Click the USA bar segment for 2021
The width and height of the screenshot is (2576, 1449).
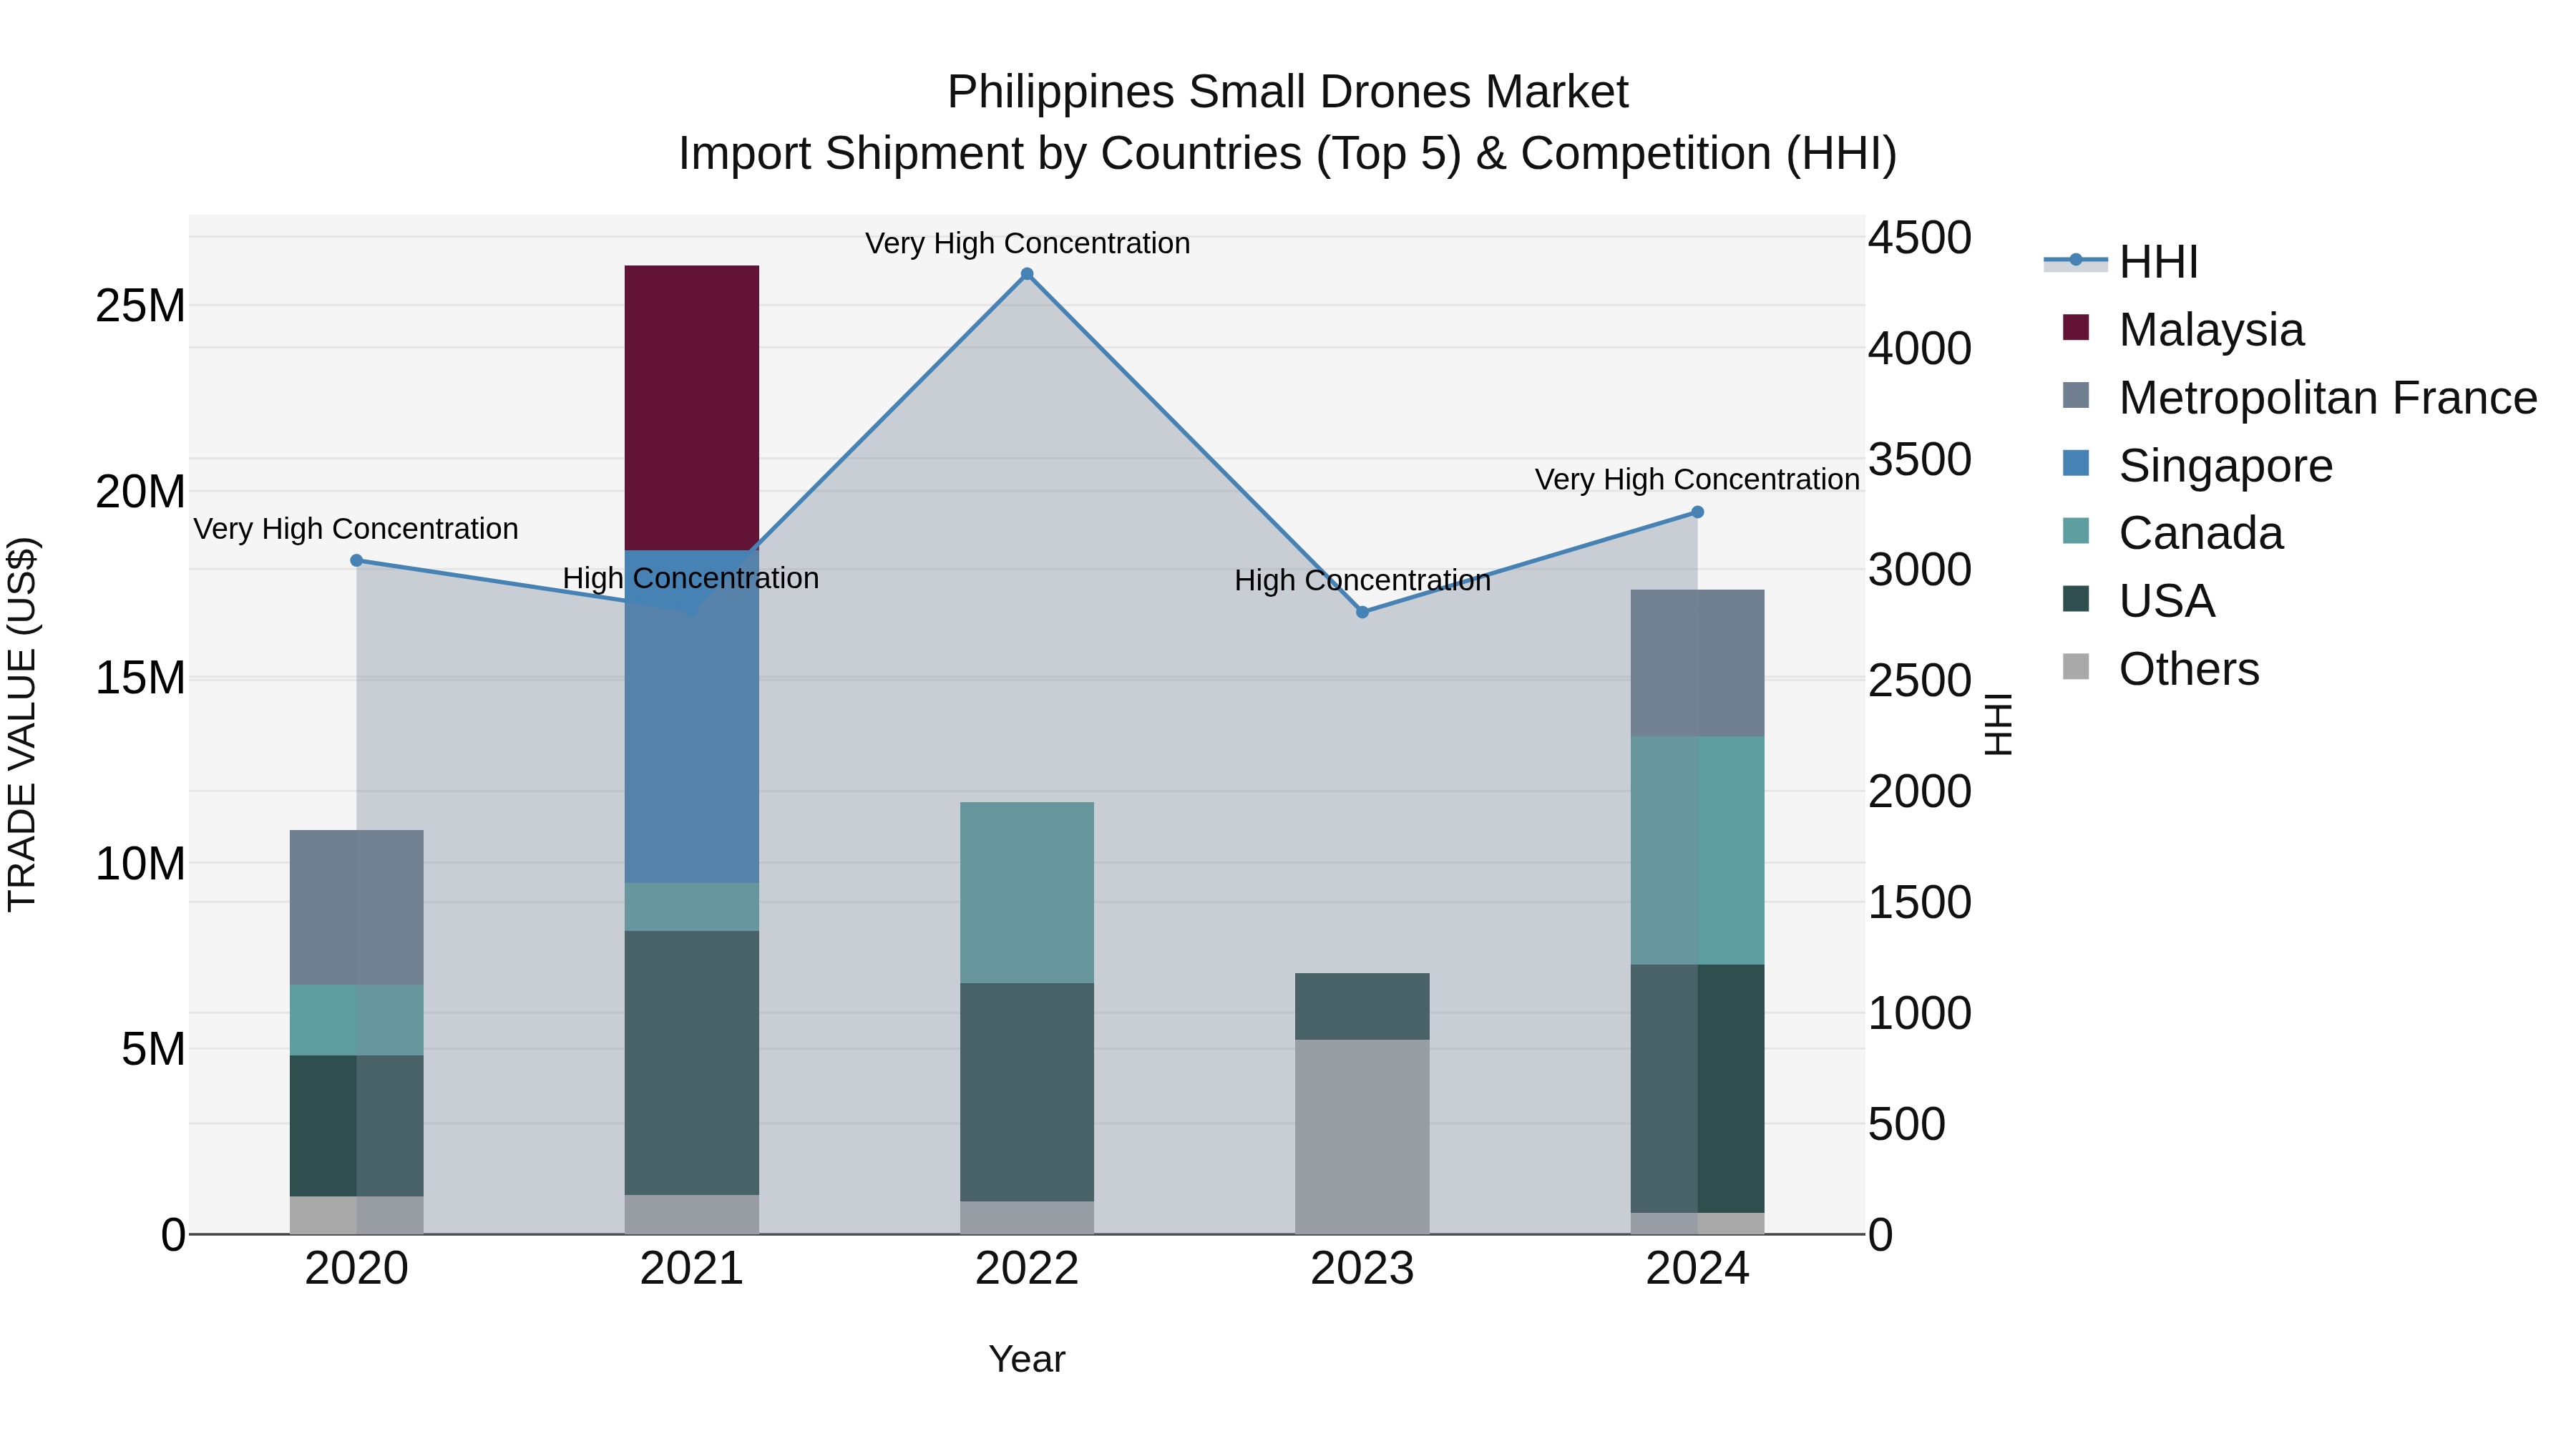692,1064
